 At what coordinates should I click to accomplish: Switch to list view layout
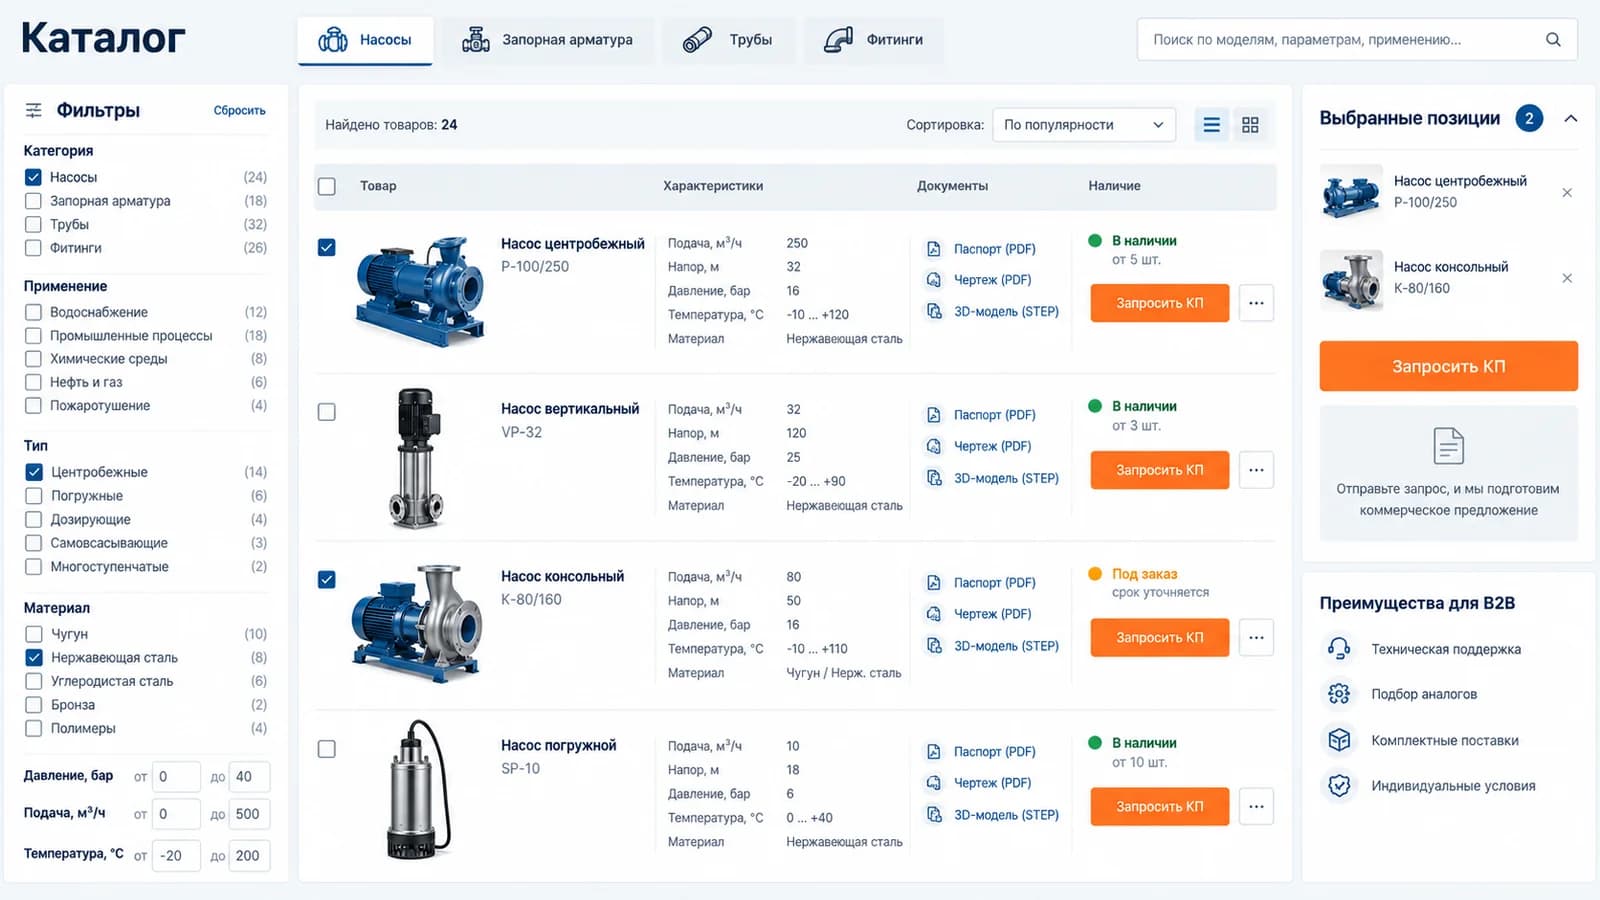pos(1211,125)
